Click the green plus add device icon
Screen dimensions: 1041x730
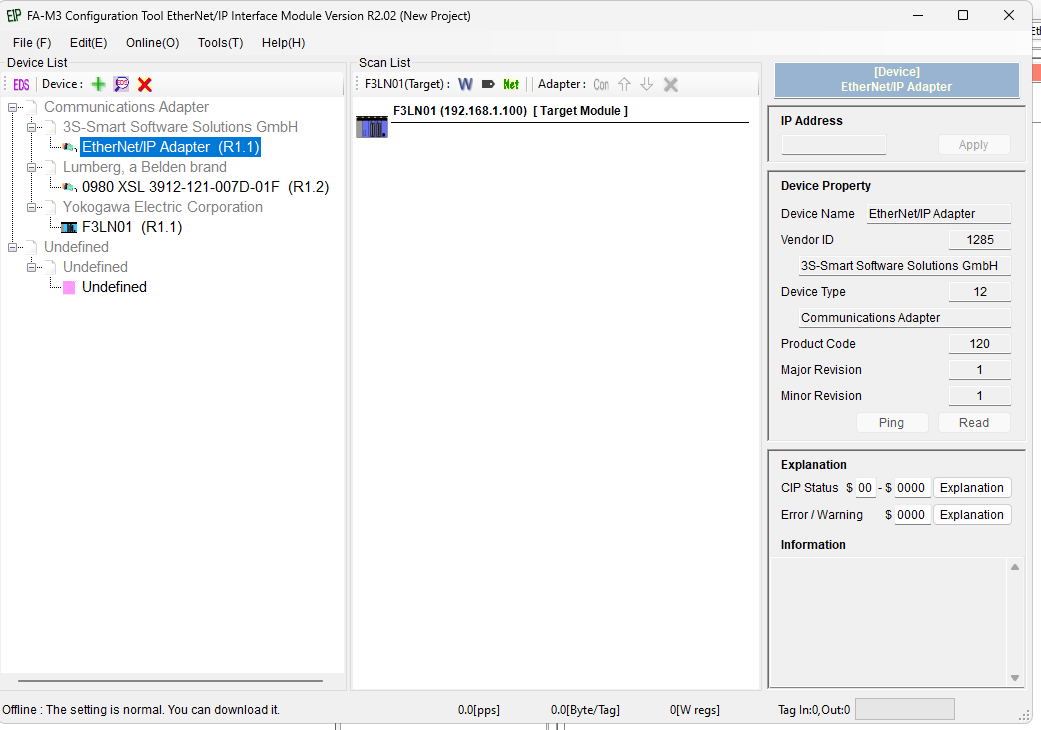(x=98, y=84)
